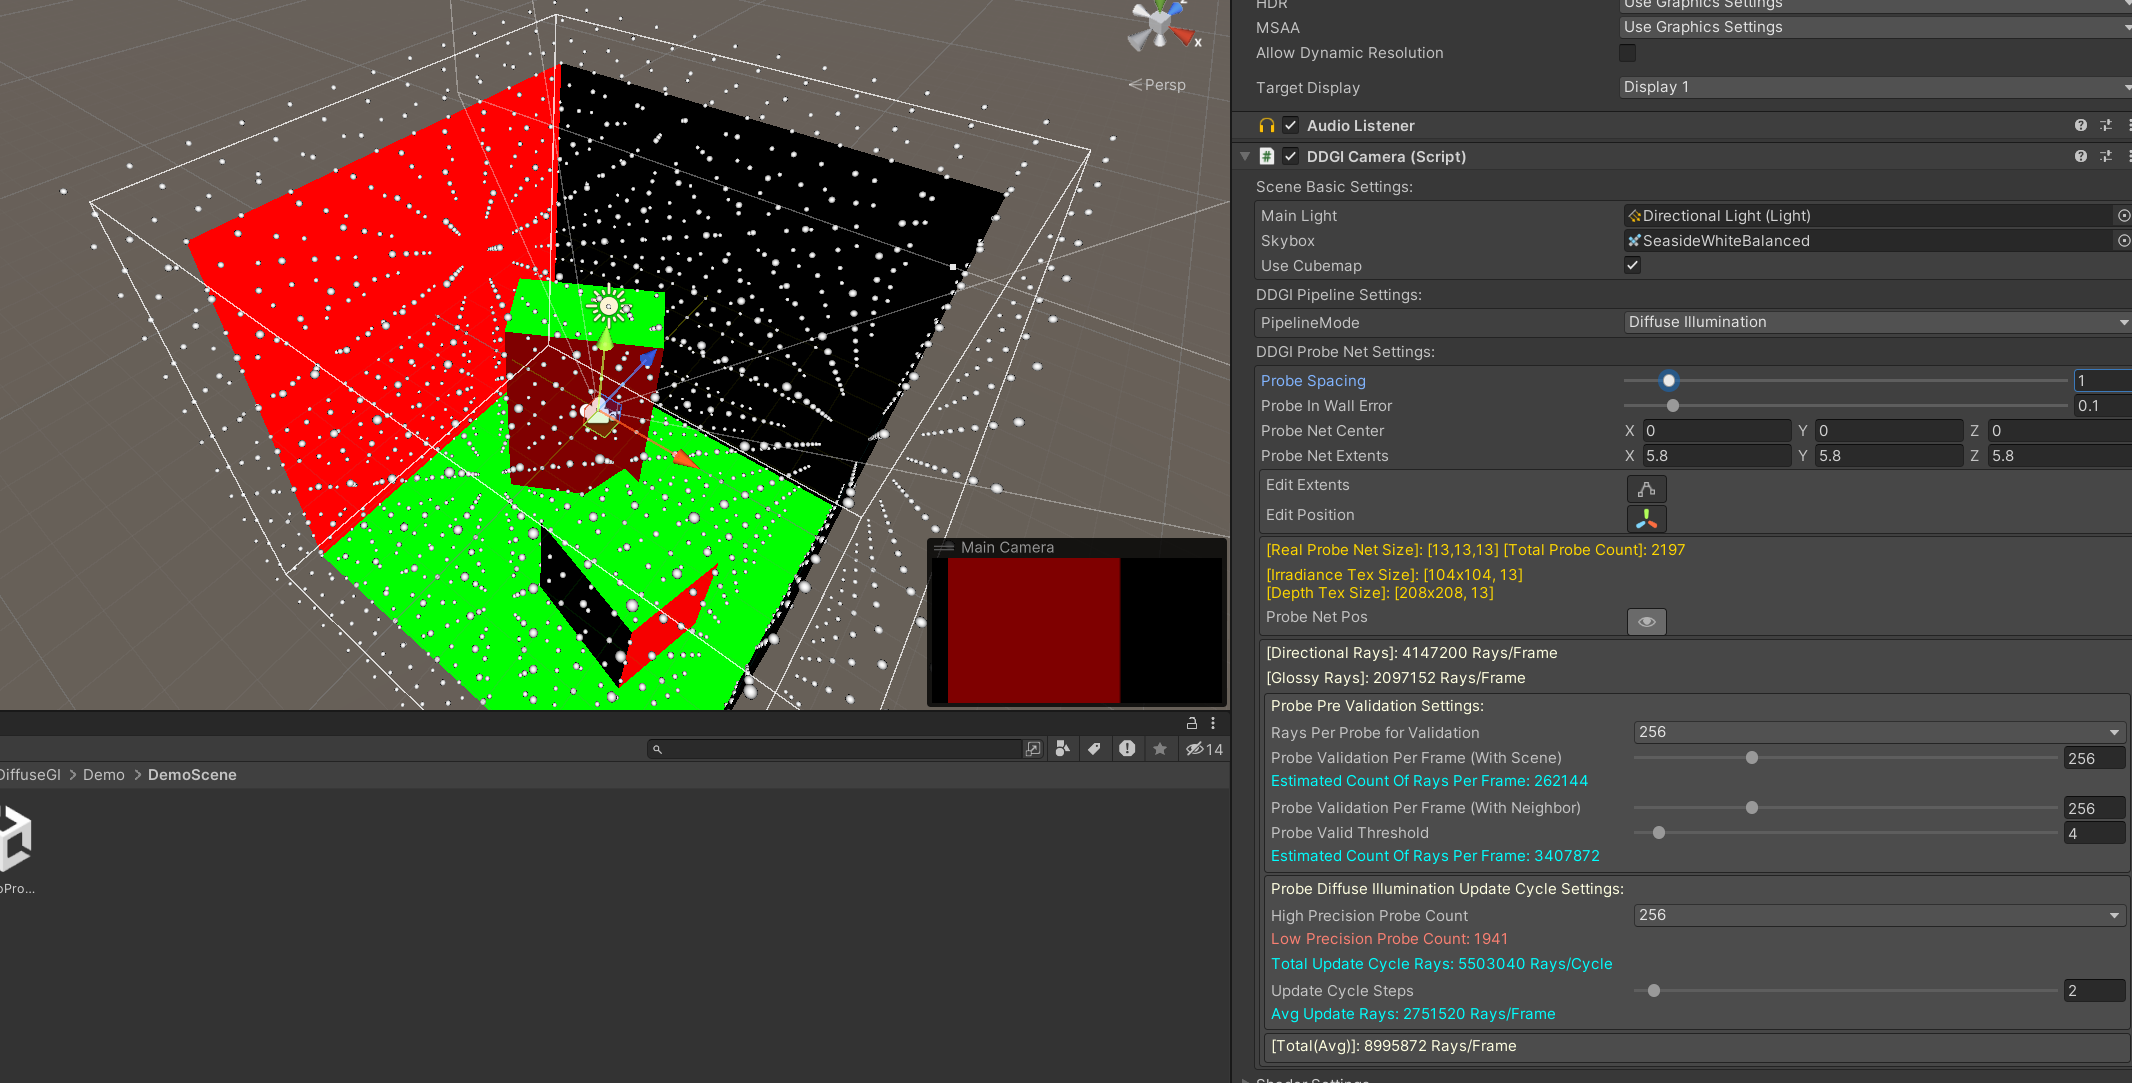Screen dimensions: 2132x1083
Task: Toggle Persp projection label in Scene view
Action: coord(1158,85)
